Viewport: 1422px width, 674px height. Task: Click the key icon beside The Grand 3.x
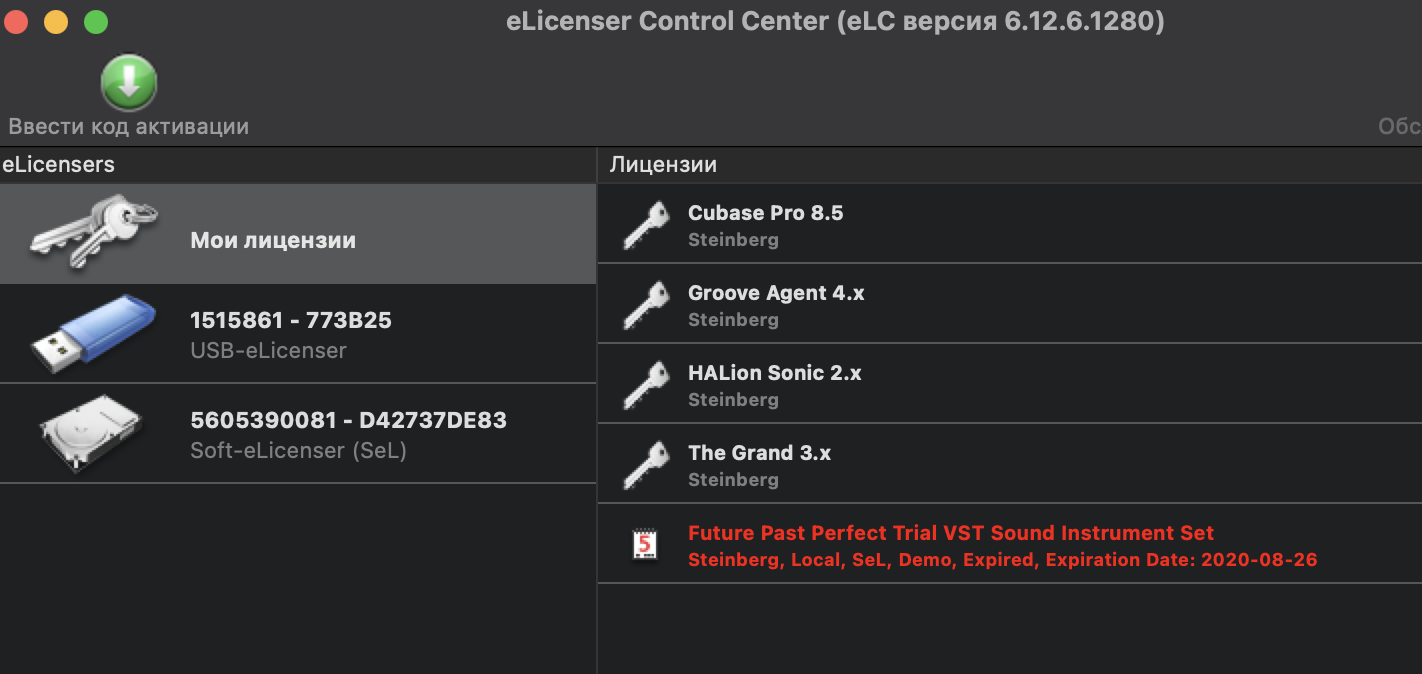(x=645, y=464)
